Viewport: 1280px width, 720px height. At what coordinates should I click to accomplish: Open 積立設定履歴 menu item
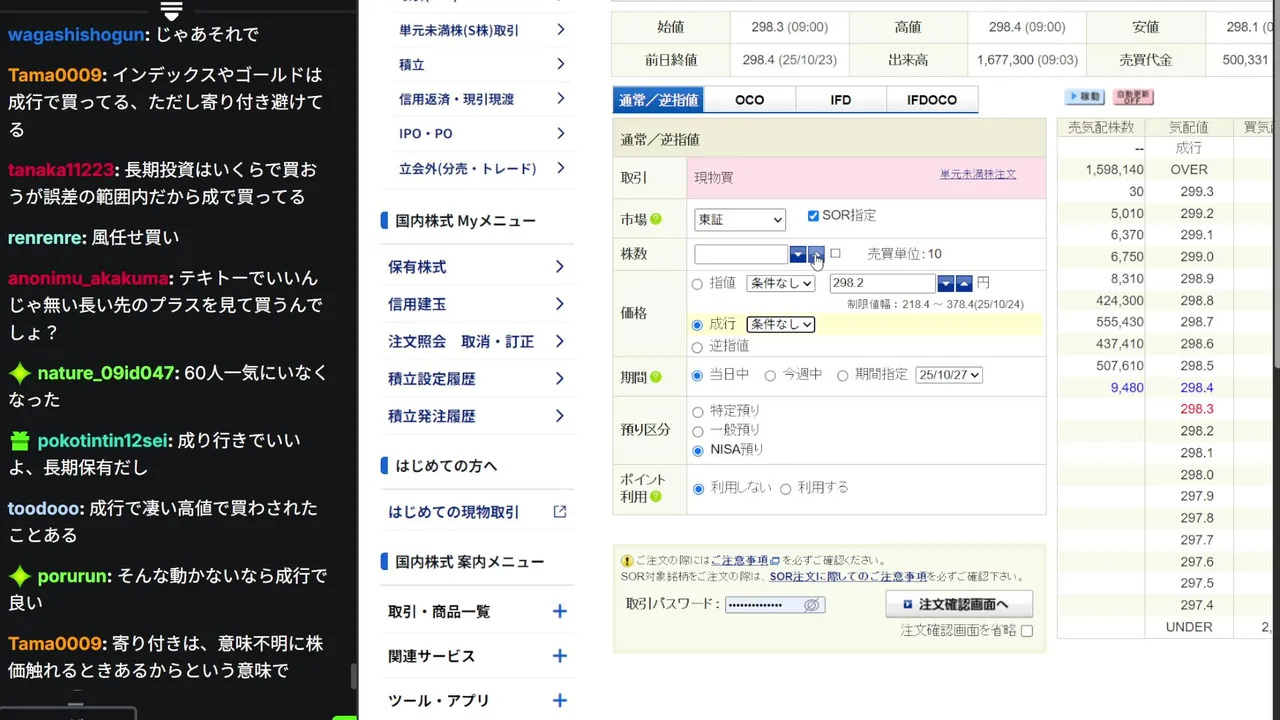(478, 379)
